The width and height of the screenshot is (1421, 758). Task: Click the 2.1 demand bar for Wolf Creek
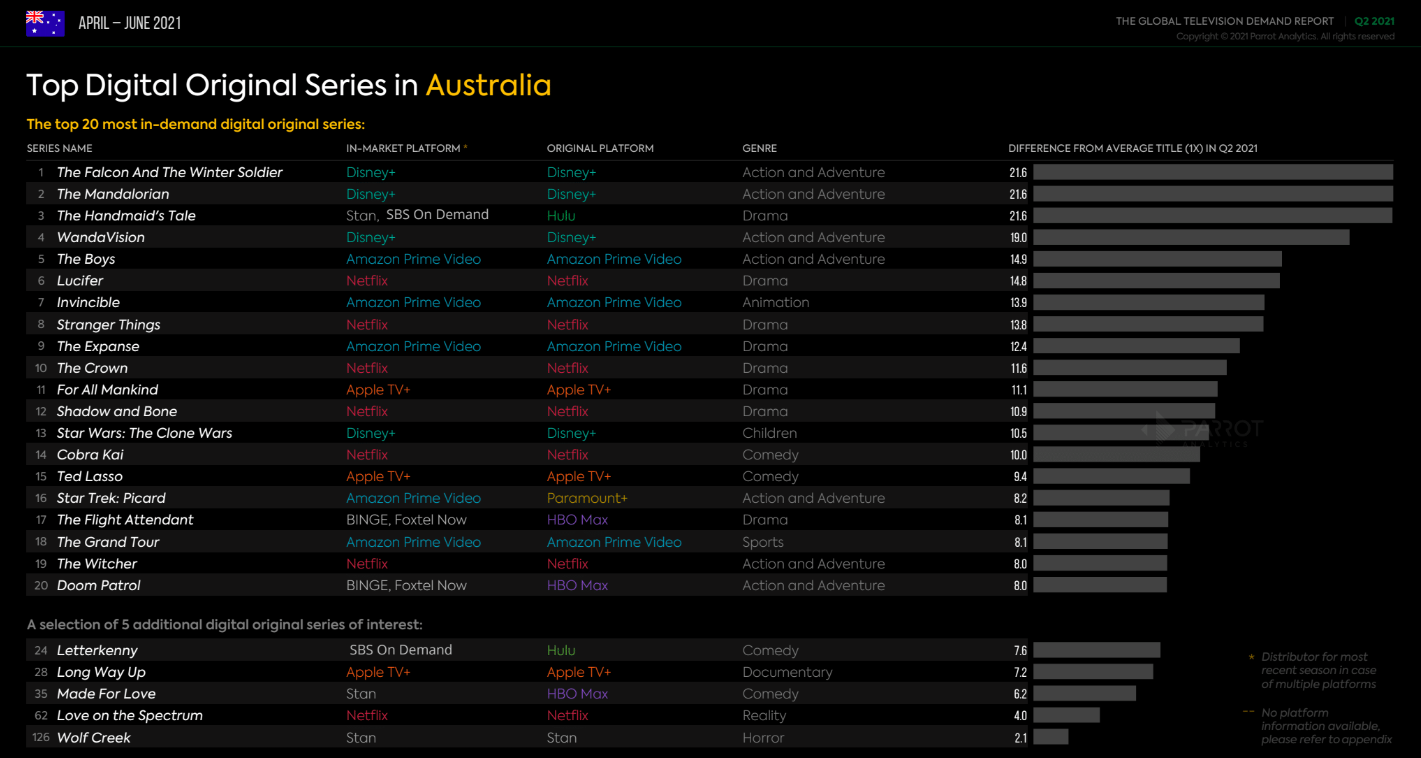(1051, 737)
